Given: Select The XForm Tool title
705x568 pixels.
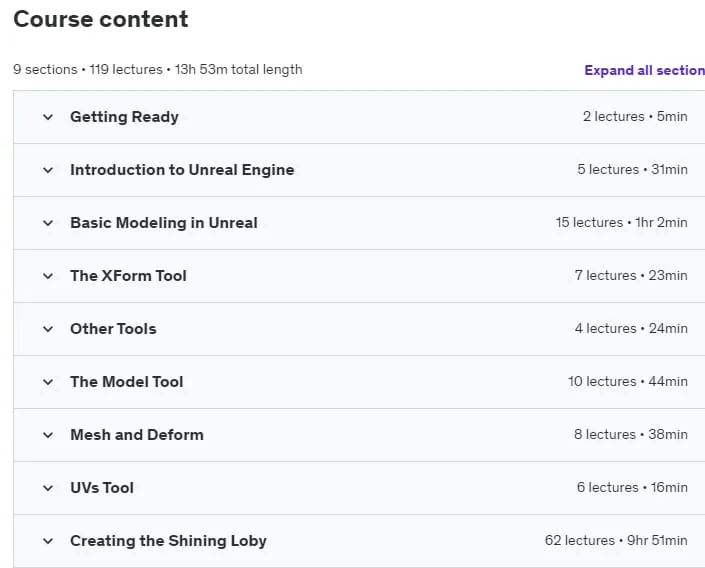Looking at the screenshot, I should tap(128, 276).
